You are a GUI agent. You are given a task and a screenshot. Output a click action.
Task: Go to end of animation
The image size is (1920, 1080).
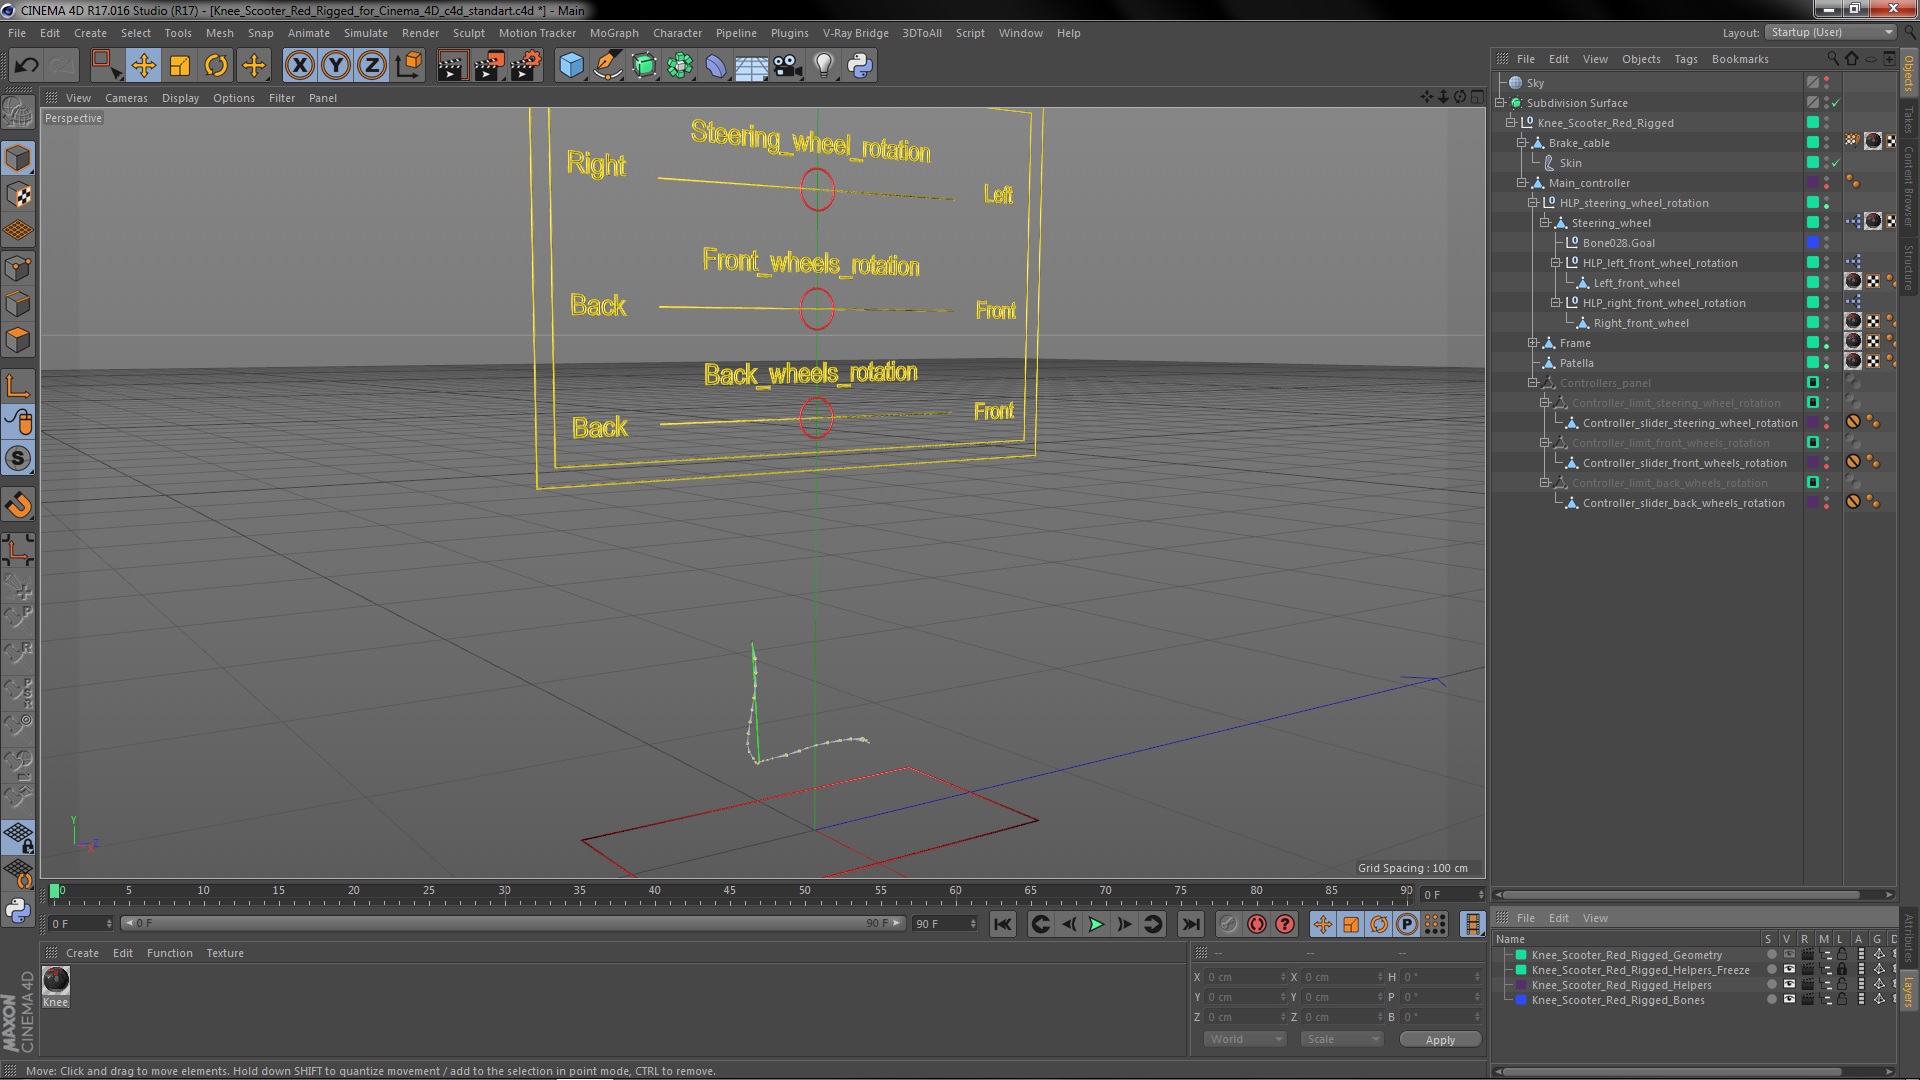click(1190, 924)
